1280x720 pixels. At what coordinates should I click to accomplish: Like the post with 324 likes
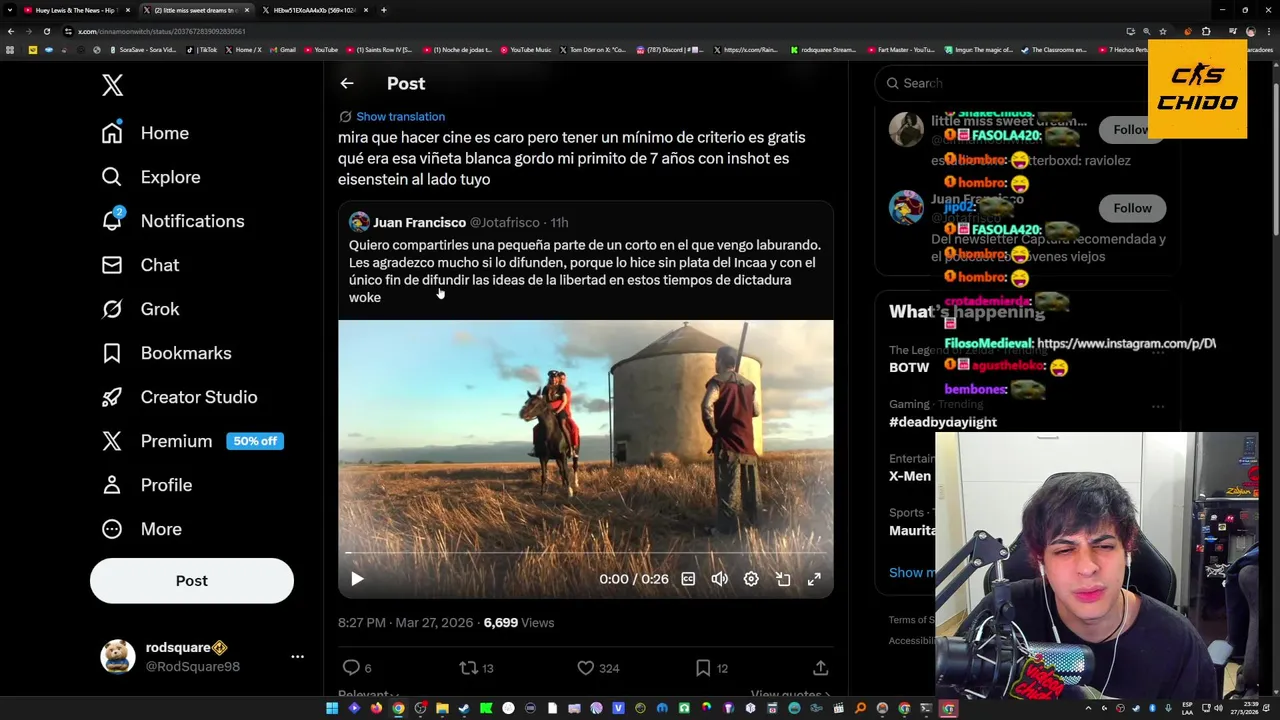point(586,668)
